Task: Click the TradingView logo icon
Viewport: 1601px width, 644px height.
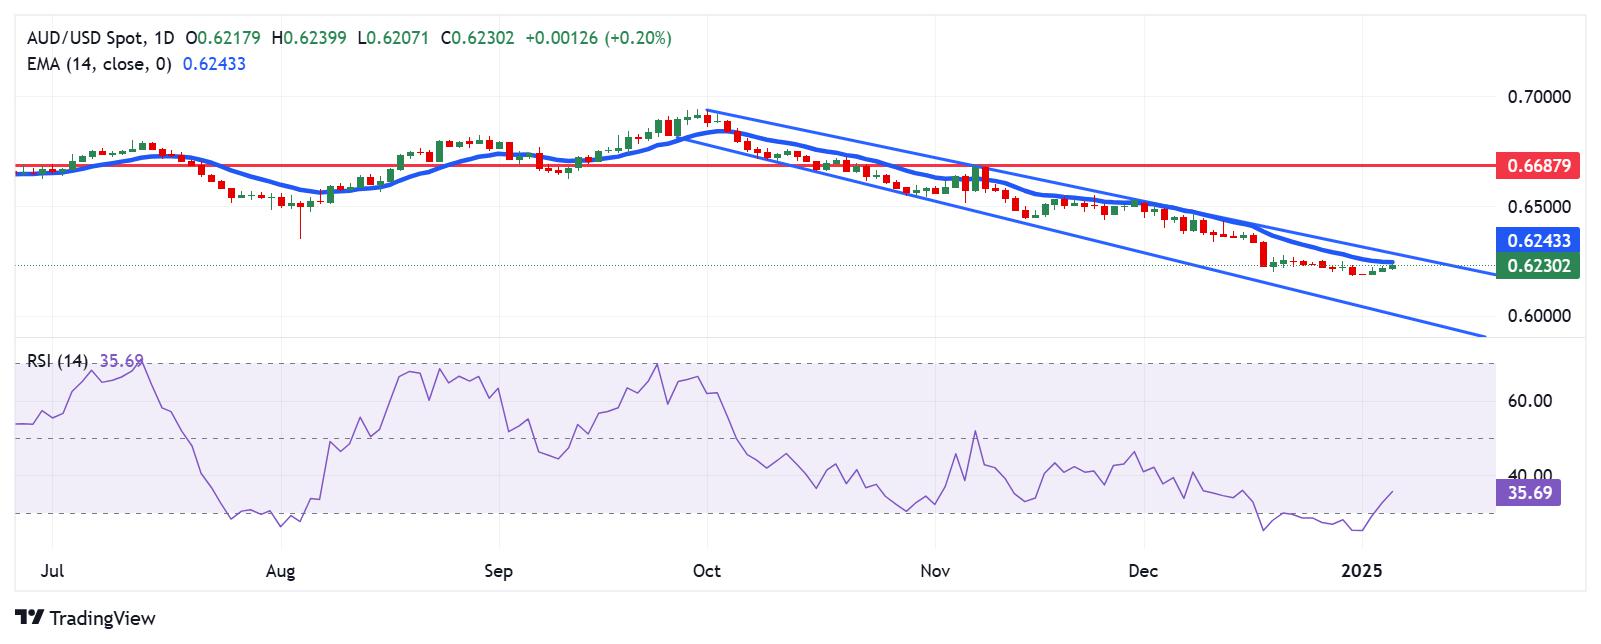Action: [x=29, y=618]
